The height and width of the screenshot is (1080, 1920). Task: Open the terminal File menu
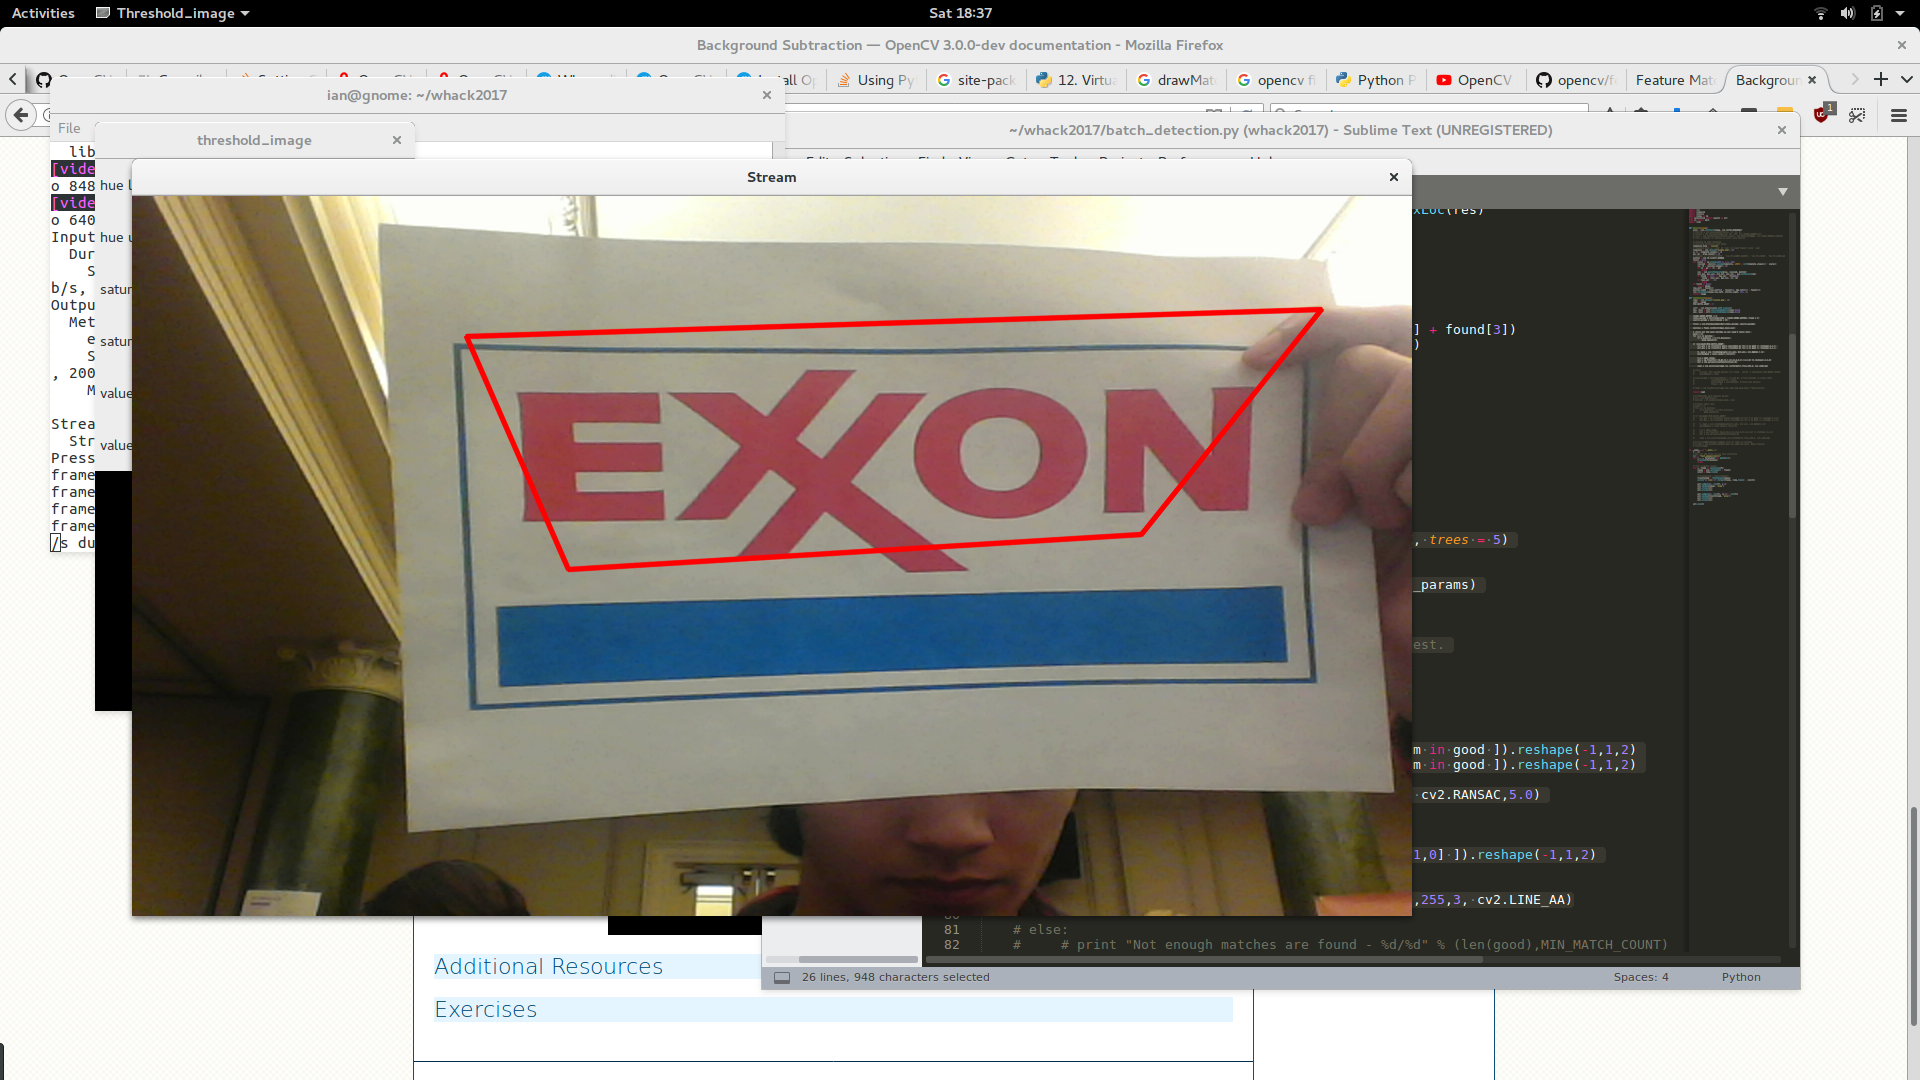click(69, 128)
